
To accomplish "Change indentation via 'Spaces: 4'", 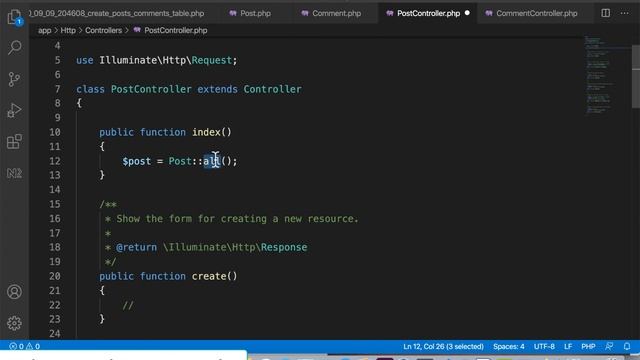I will coord(509,347).
